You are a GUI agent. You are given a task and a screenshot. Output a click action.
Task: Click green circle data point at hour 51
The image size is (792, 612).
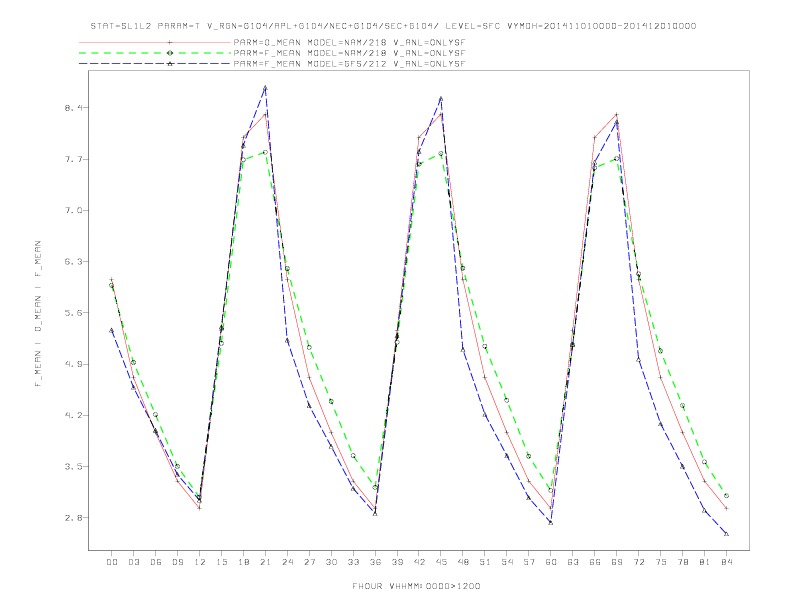[485, 346]
